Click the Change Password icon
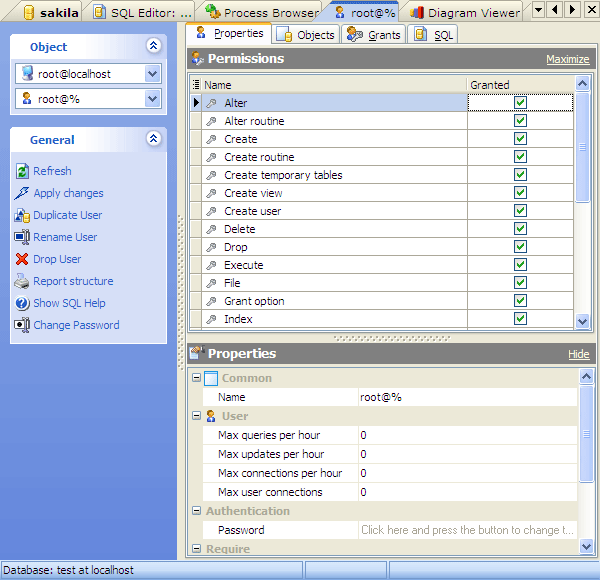The width and height of the screenshot is (600, 580). tap(22, 325)
